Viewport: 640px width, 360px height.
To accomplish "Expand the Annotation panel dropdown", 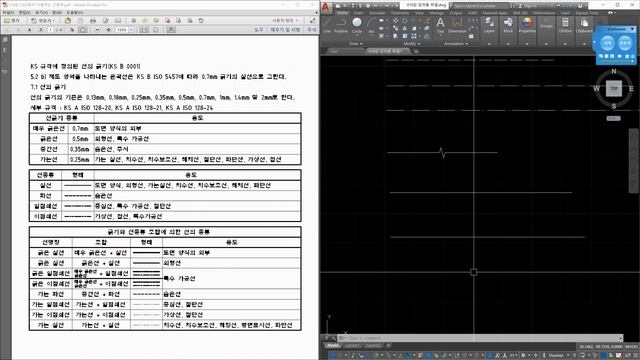I will [456, 44].
